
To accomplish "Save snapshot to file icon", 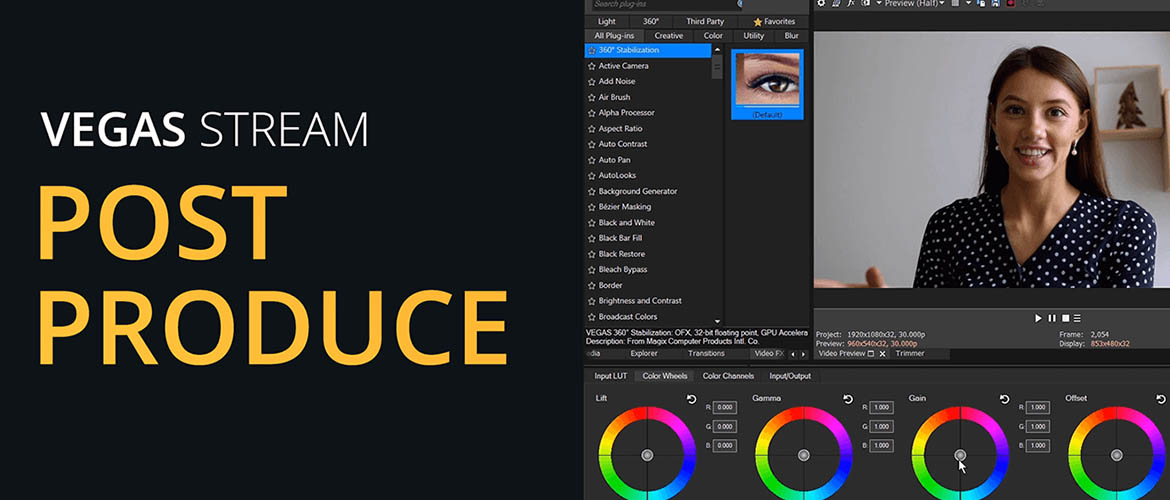I will [996, 3].
